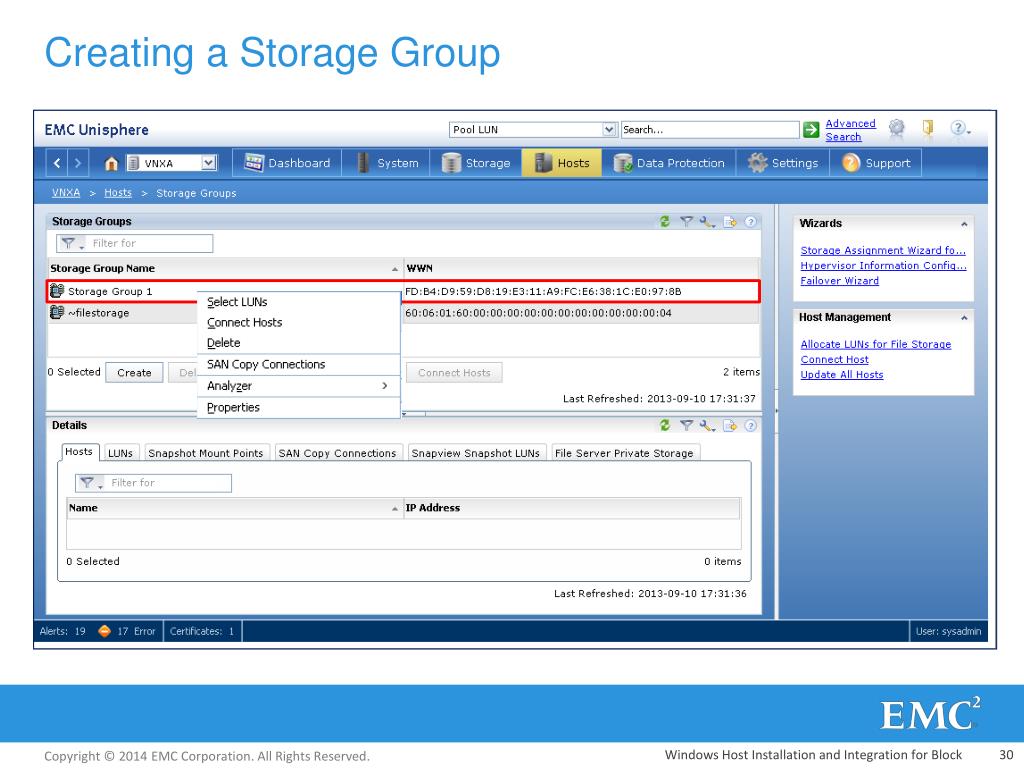1024x768 pixels.
Task: Open the filter icon in Details toolbar
Action: pos(686,426)
